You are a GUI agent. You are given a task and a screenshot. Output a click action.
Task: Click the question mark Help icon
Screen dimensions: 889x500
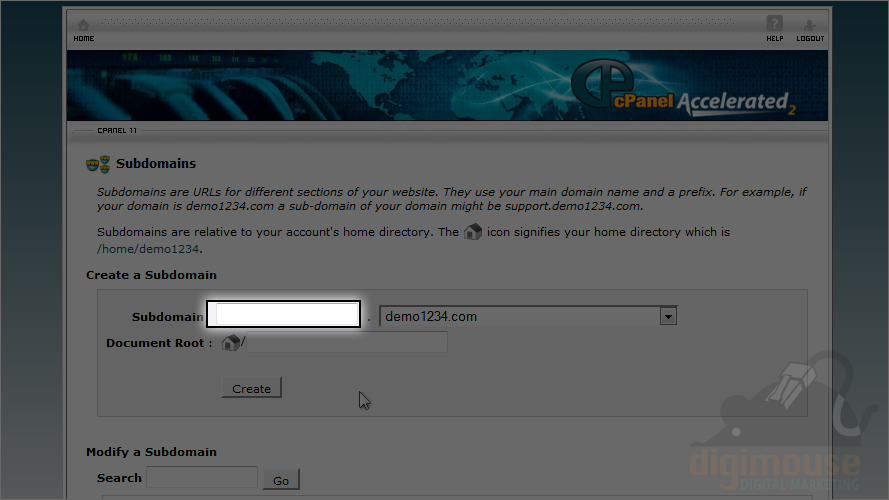[x=774, y=24]
